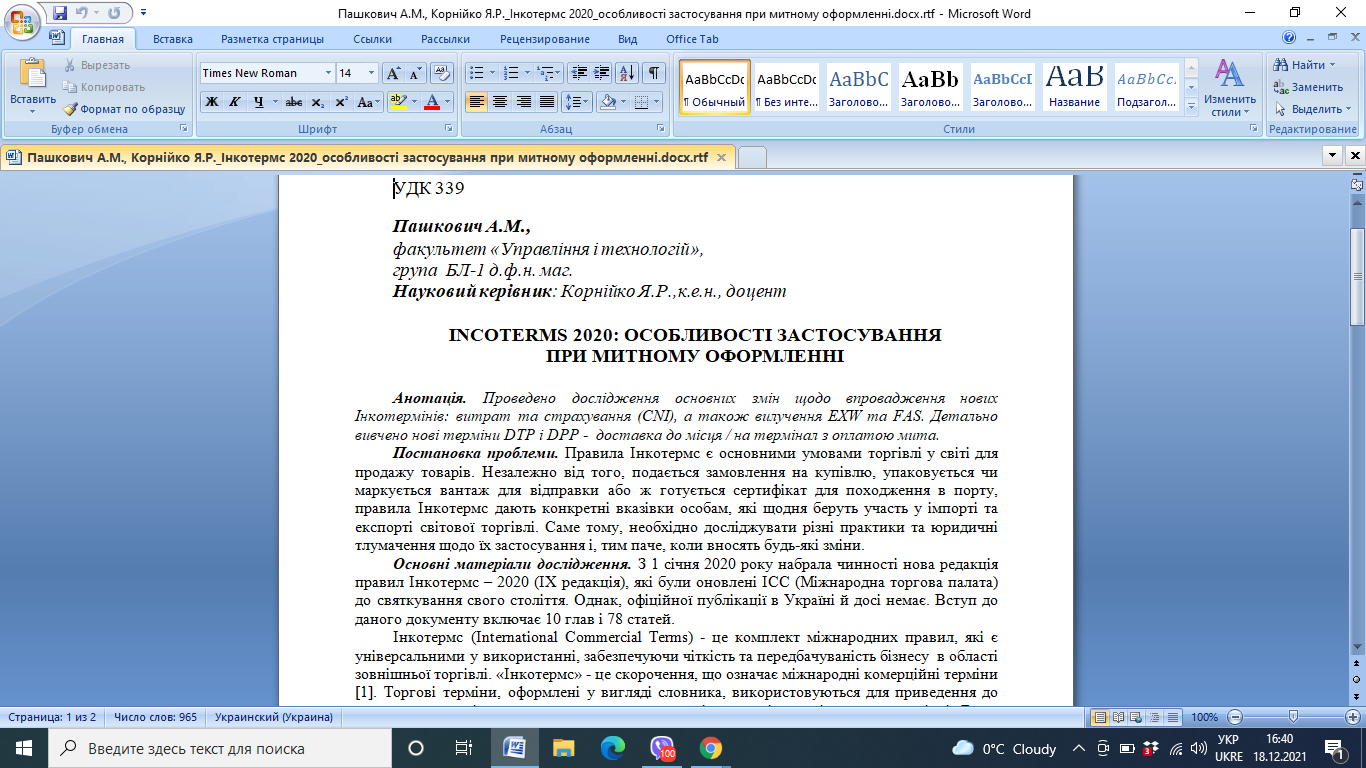Image resolution: width=1366 pixels, height=768 pixels.
Task: Open Microsoft Edge from the taskbar
Action: tap(612, 748)
